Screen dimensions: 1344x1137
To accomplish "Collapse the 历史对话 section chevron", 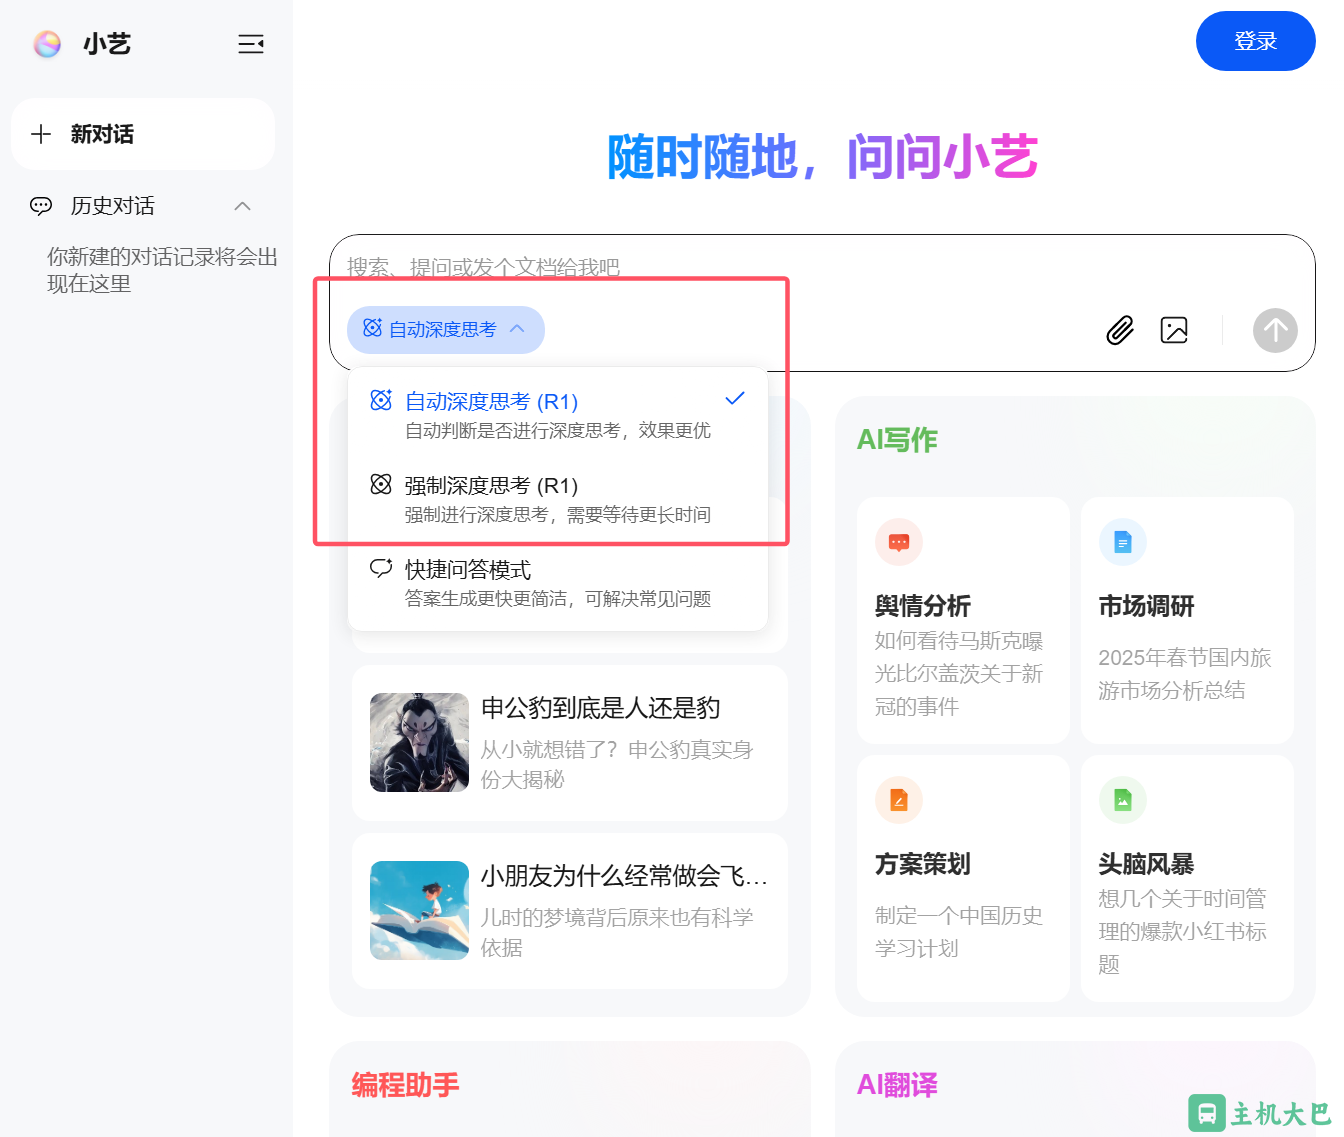I will (242, 206).
